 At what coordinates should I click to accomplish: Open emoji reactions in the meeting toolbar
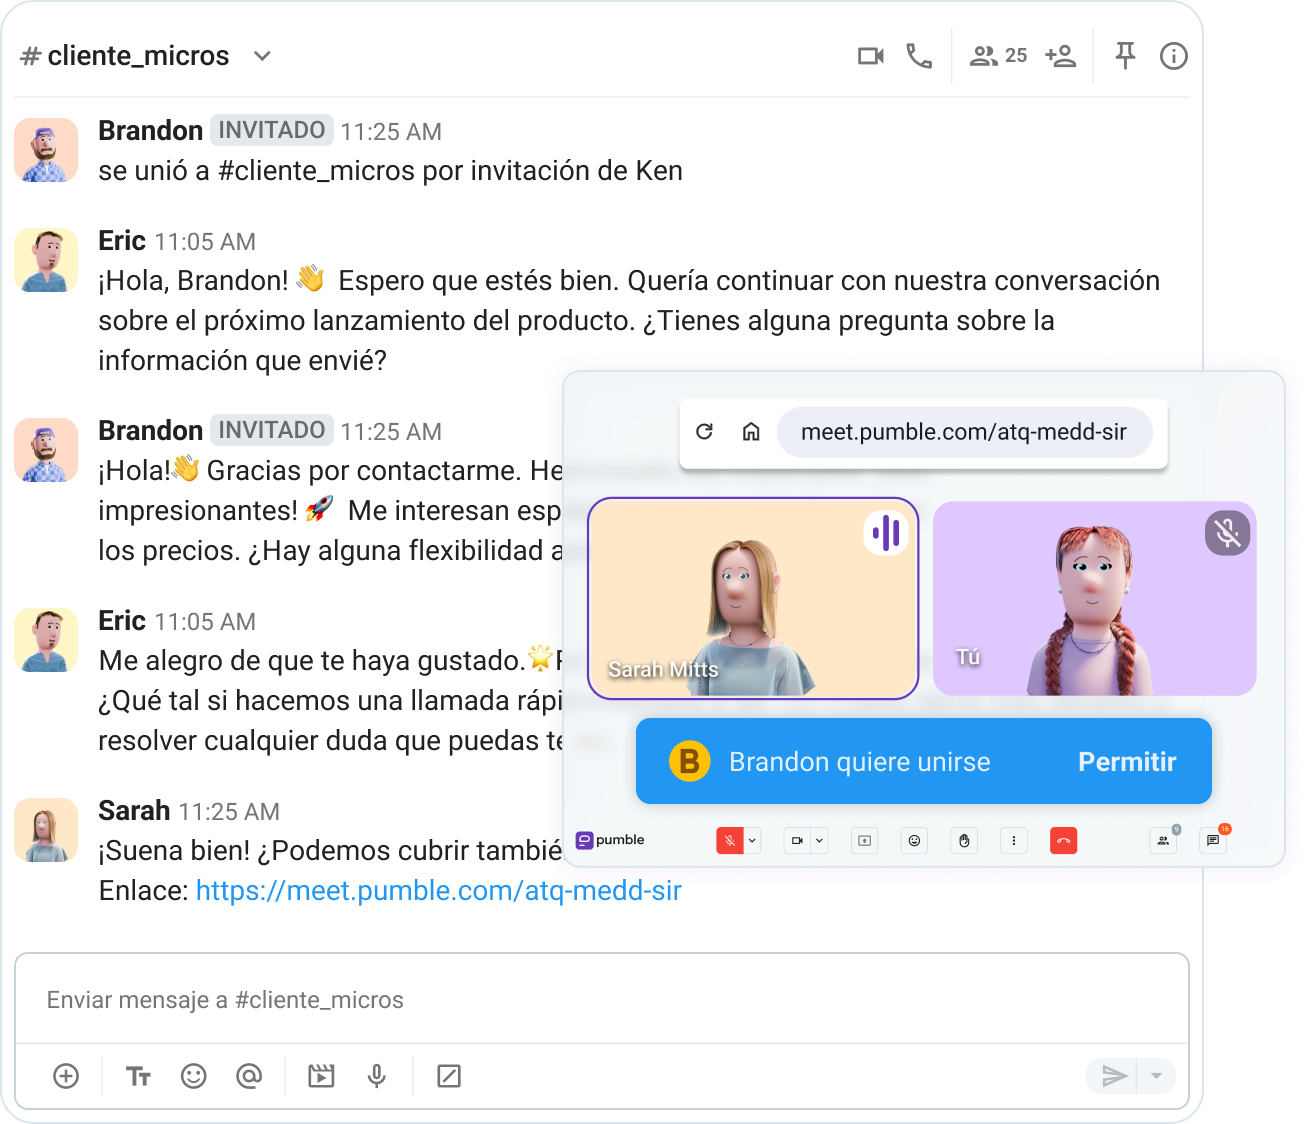(x=914, y=841)
